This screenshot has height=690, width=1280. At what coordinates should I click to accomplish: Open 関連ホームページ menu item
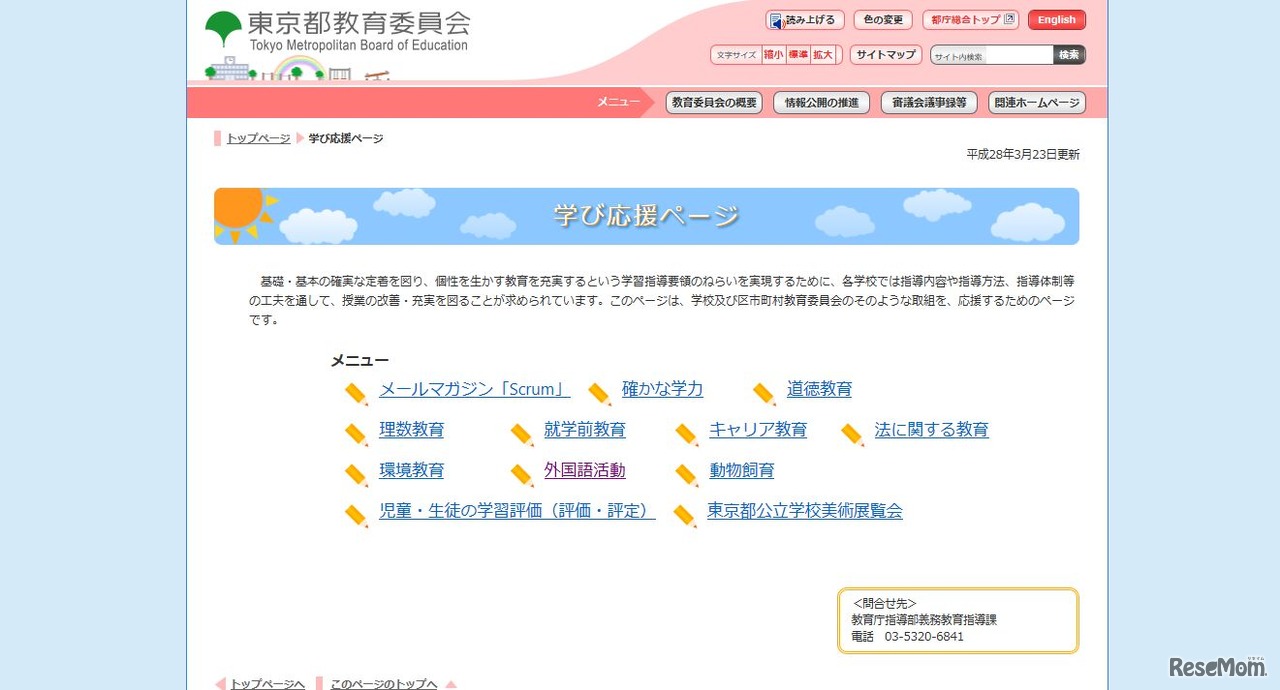pyautogui.click(x=1037, y=102)
